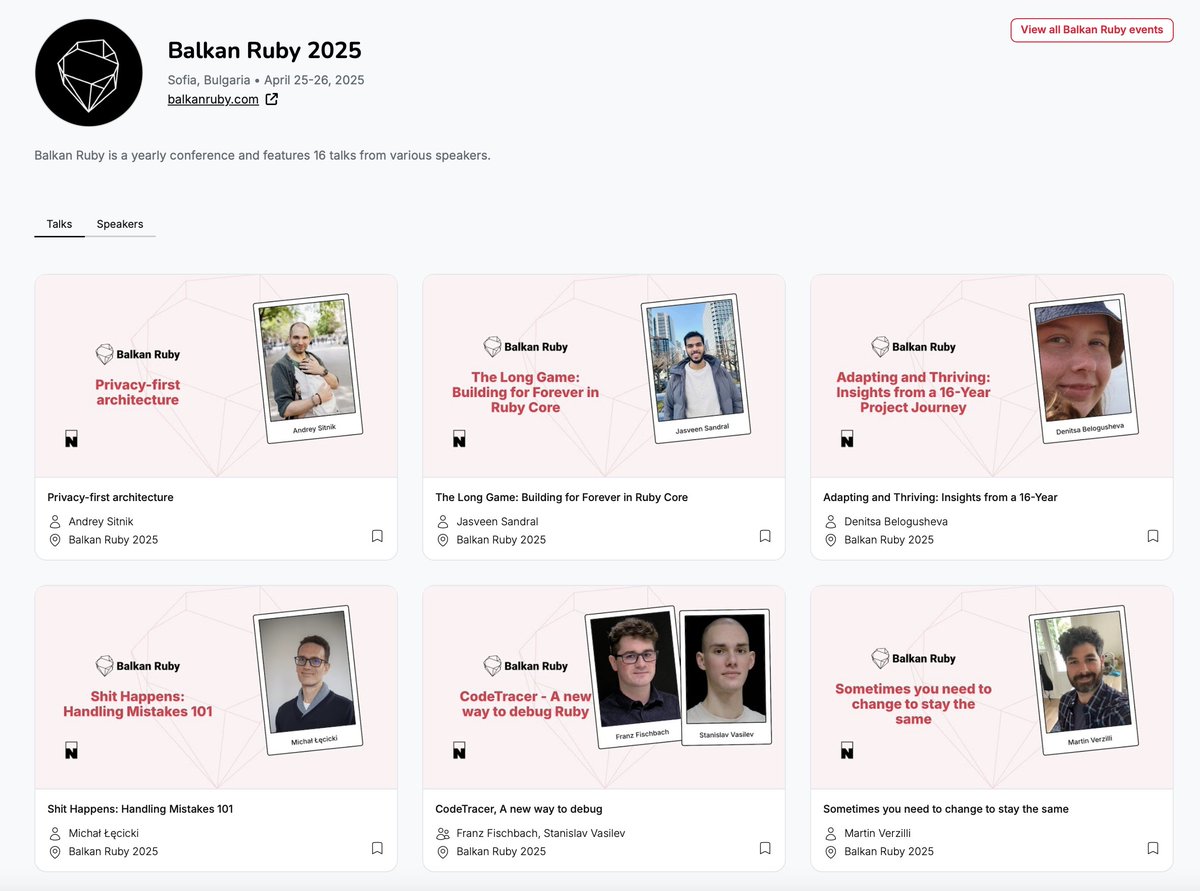Click Balkan Ruby 2025 under Denitsa Belogusheva
Screen dimensions: 1200x891
pos(889,540)
